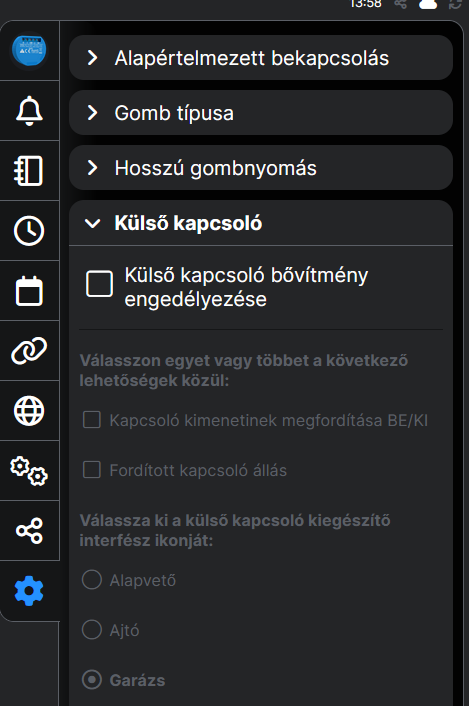469x706 pixels.
Task: Check Kapcsoló kimenetinek megfordítása BE/KI
Action: 92,420
